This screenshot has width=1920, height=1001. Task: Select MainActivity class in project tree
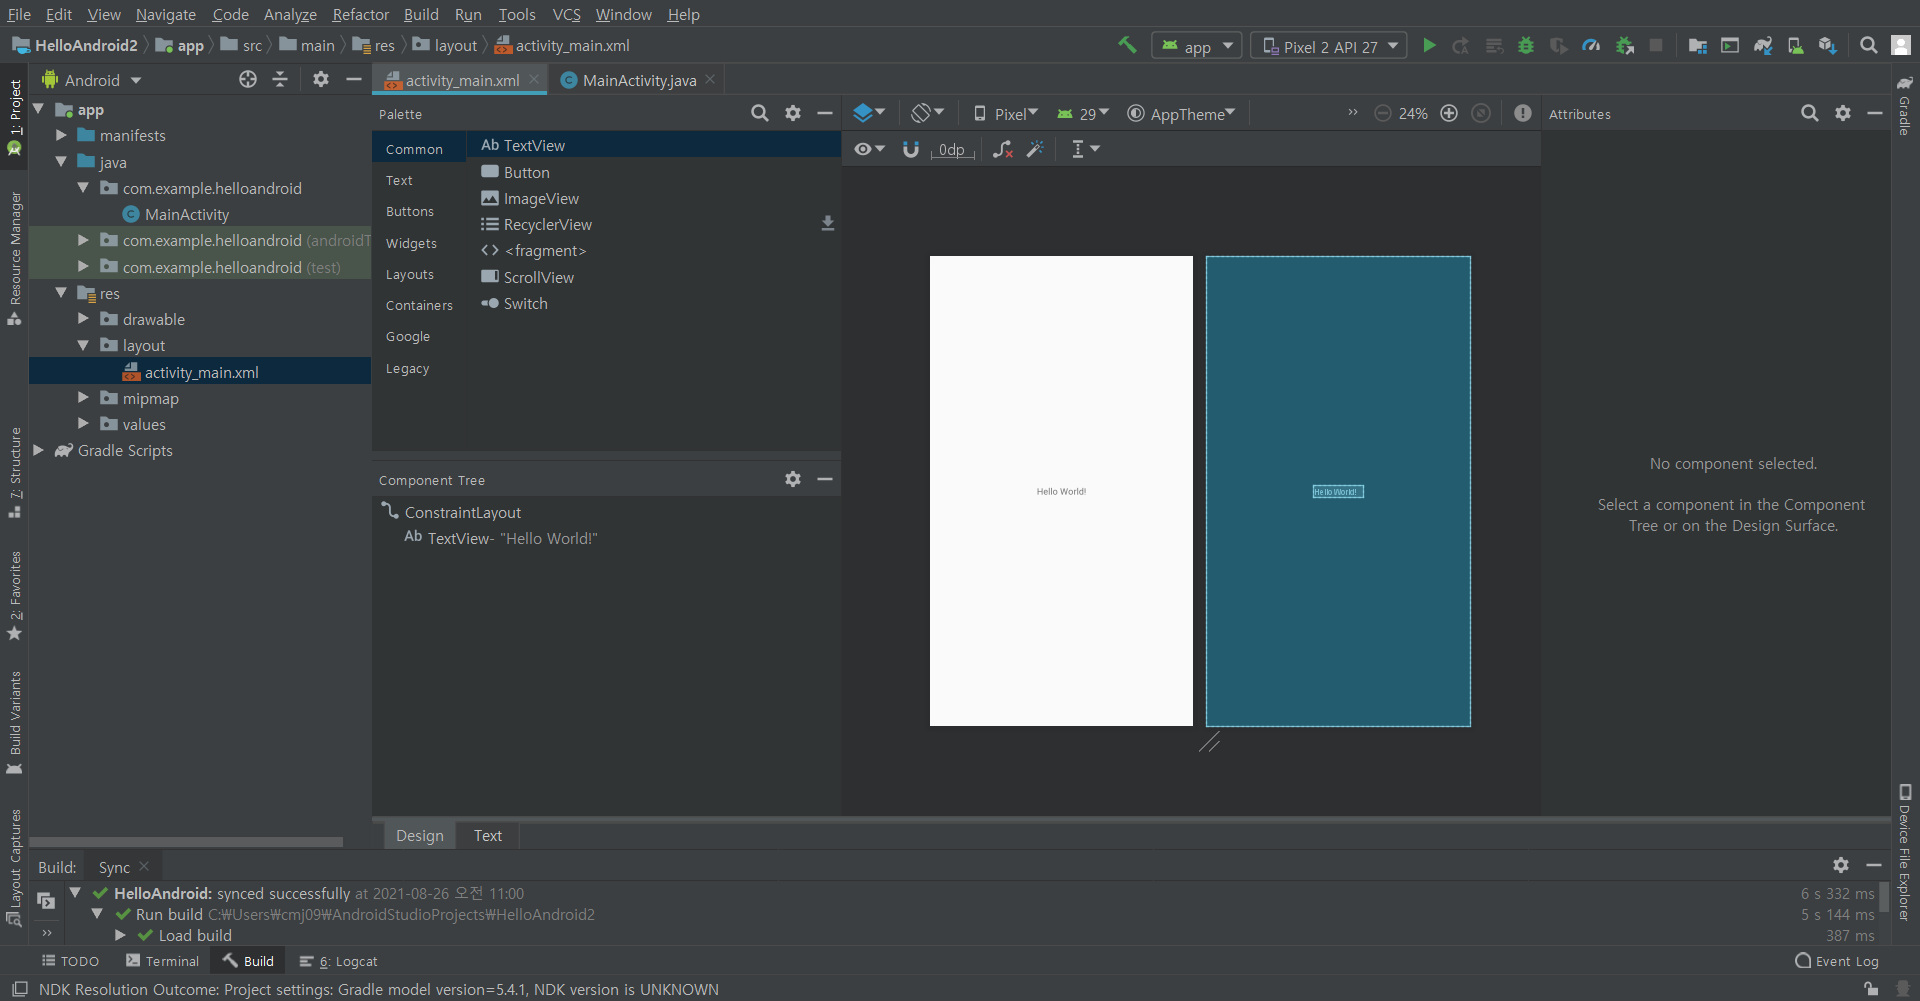pyautogui.click(x=187, y=214)
